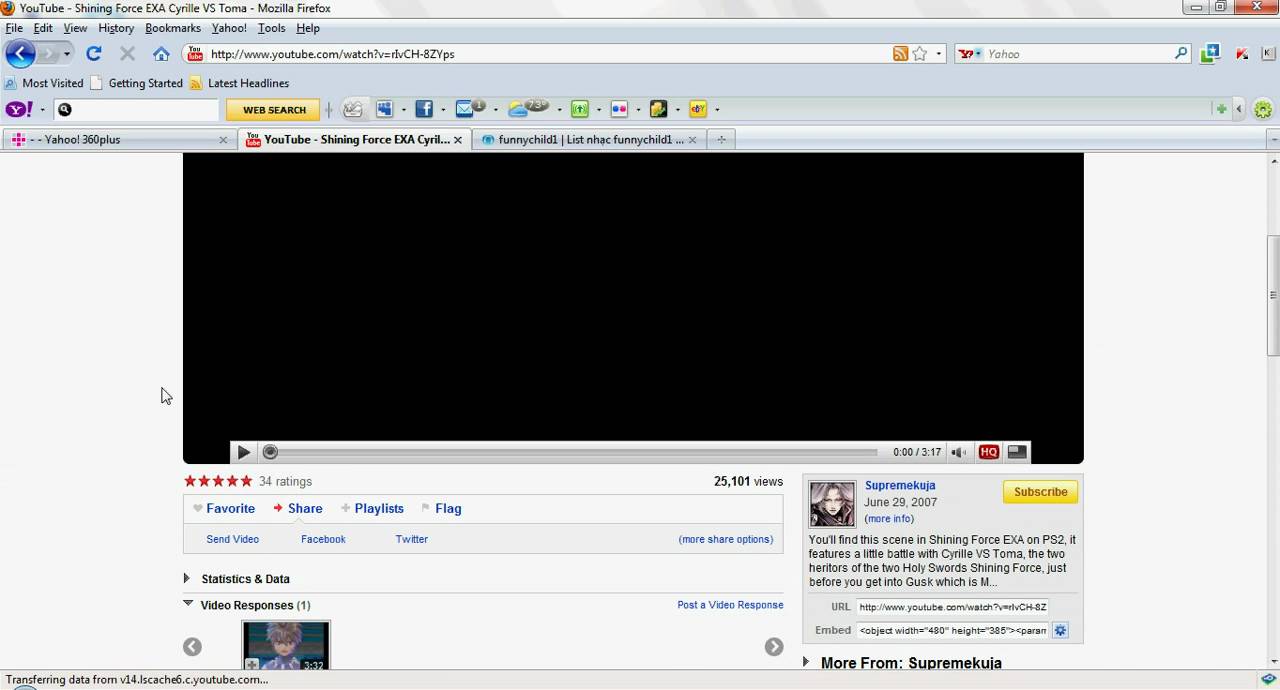Screen dimensions: 1280x690
Task: Click the embed customize gear icon
Action: tap(1061, 630)
